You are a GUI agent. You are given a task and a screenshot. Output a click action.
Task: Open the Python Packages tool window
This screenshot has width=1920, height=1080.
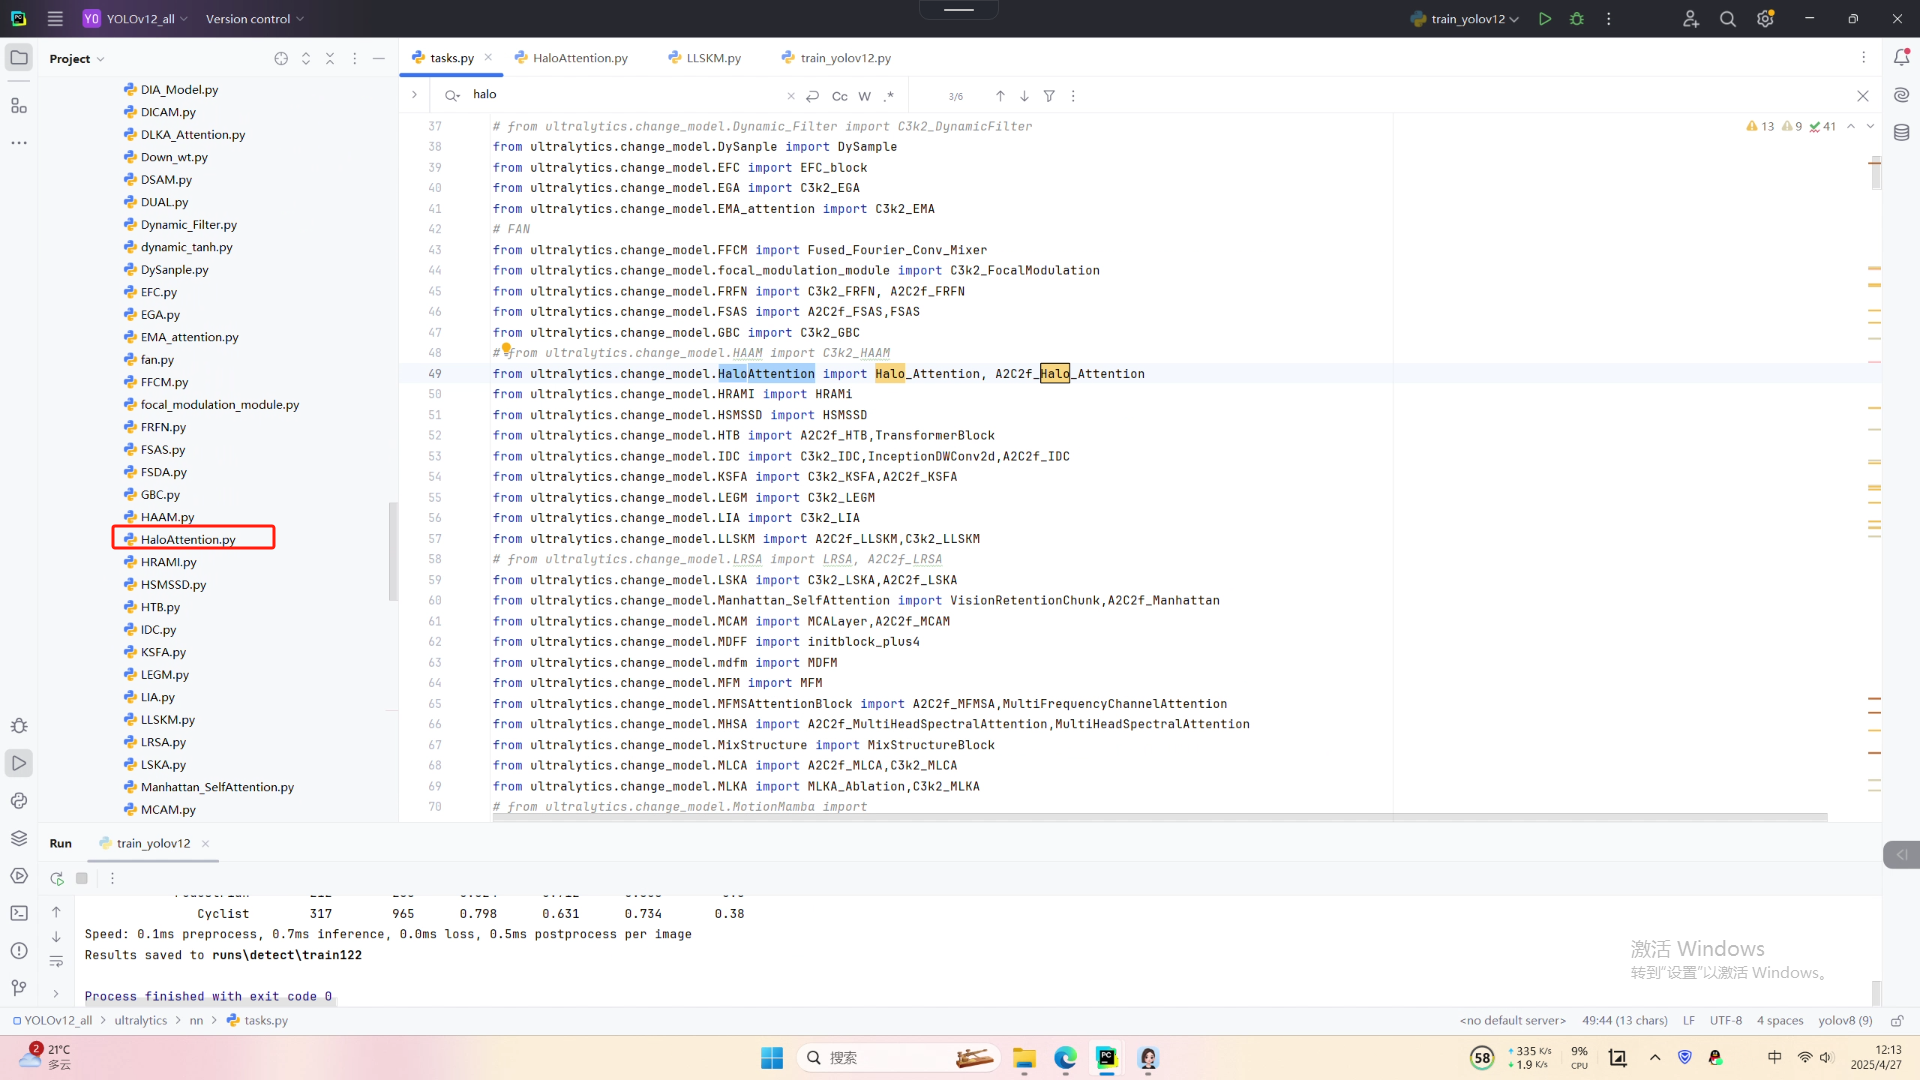19,838
